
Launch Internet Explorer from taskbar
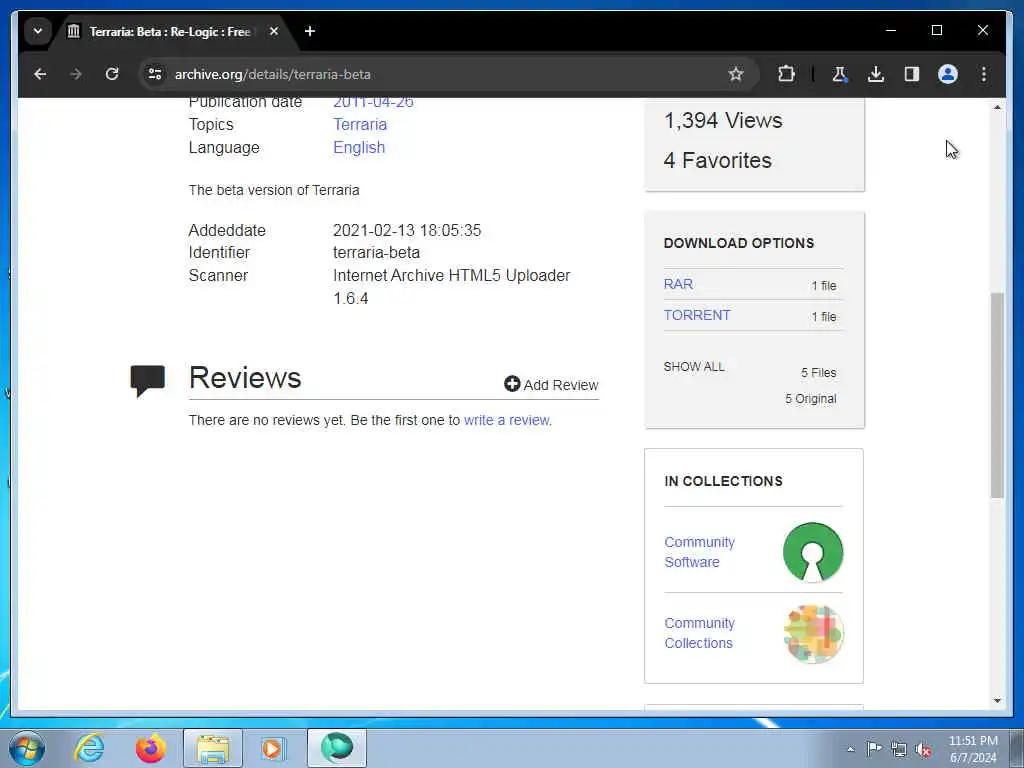pos(89,748)
